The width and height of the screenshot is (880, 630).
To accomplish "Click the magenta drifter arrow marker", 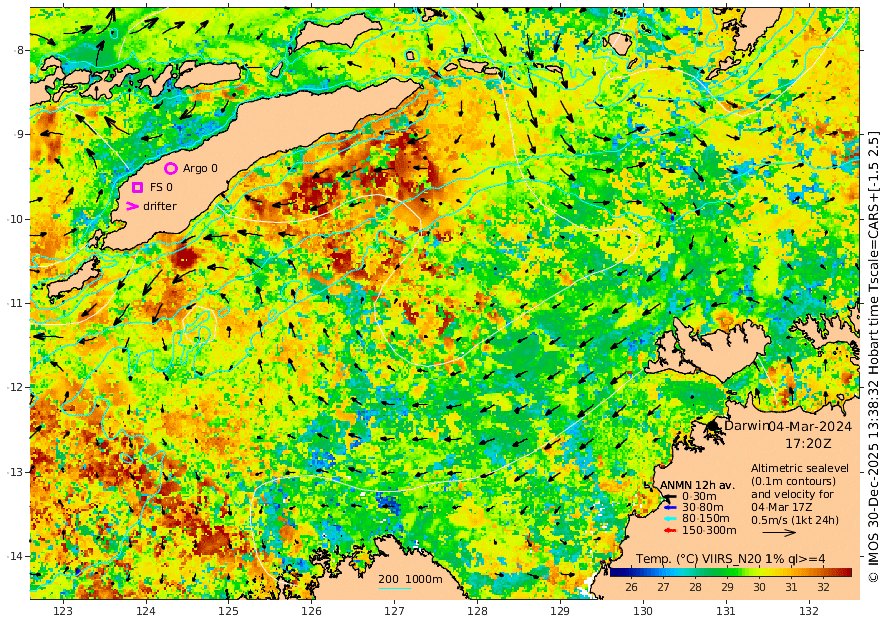I will [132, 206].
